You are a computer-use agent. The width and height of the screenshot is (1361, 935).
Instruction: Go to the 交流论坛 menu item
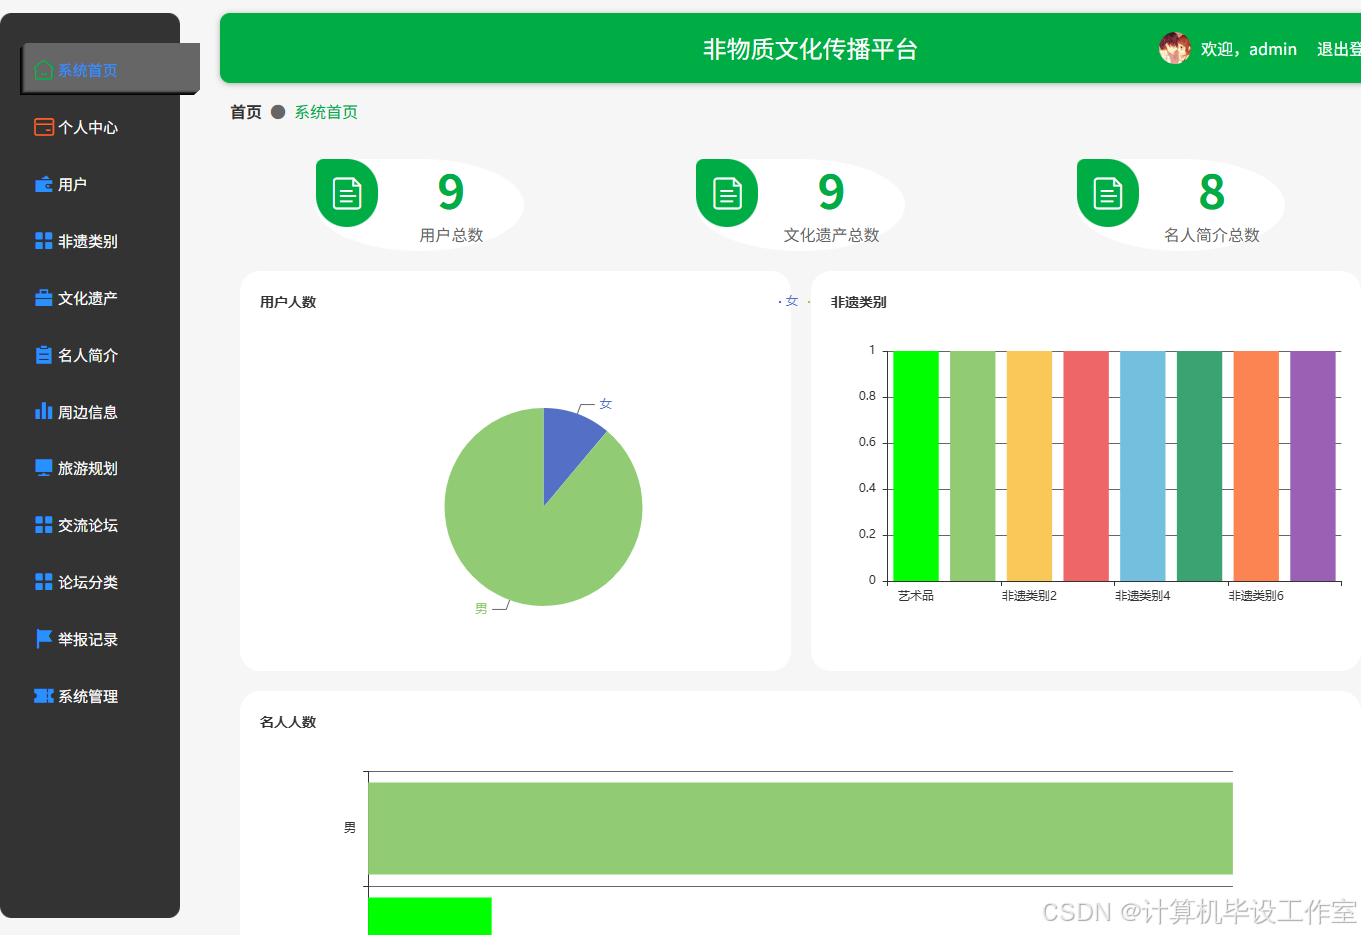[x=90, y=525]
